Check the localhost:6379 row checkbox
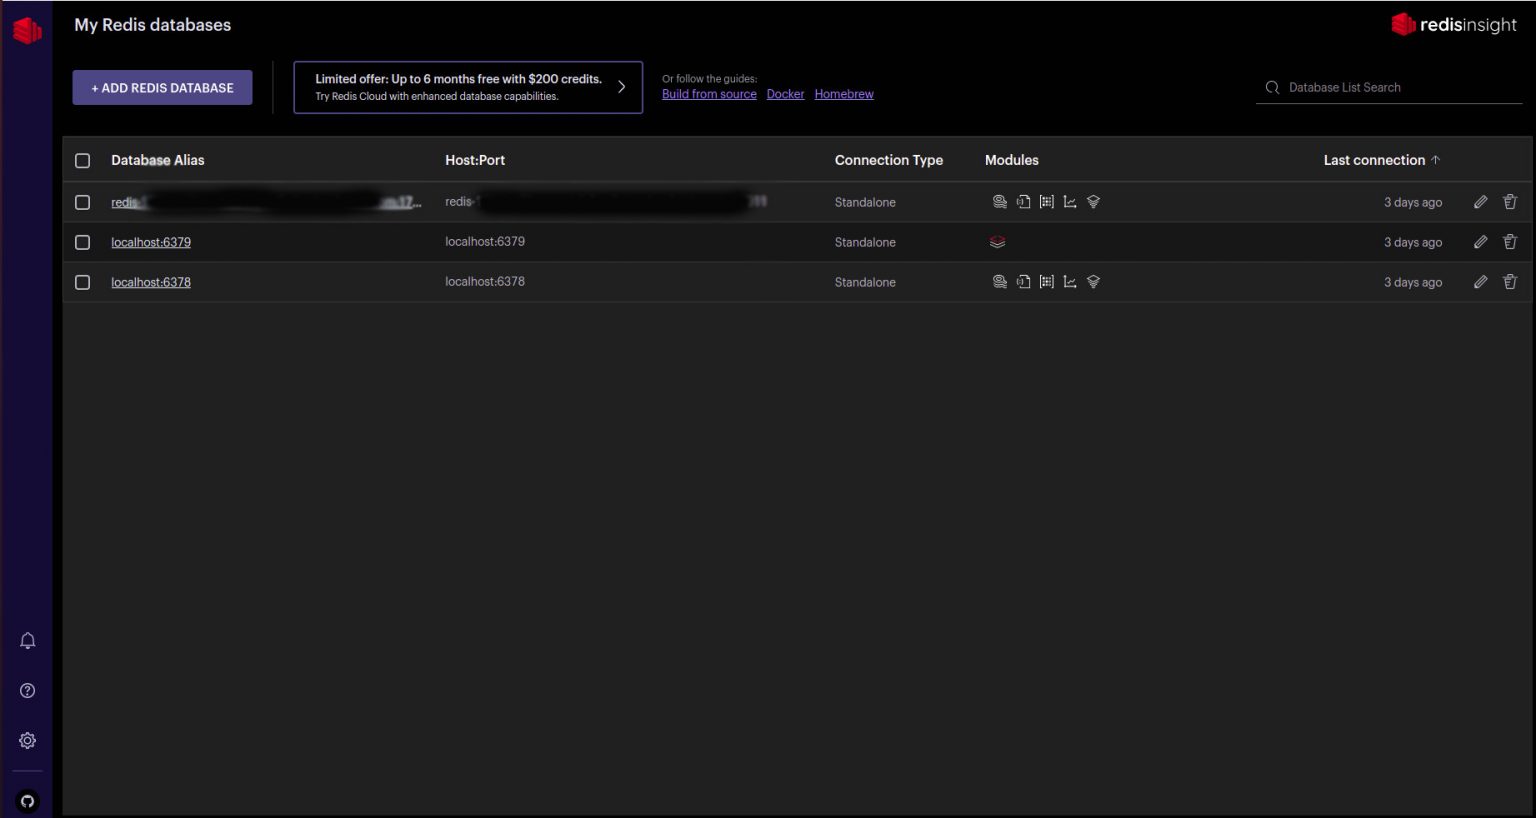The height and width of the screenshot is (818, 1536). point(83,242)
